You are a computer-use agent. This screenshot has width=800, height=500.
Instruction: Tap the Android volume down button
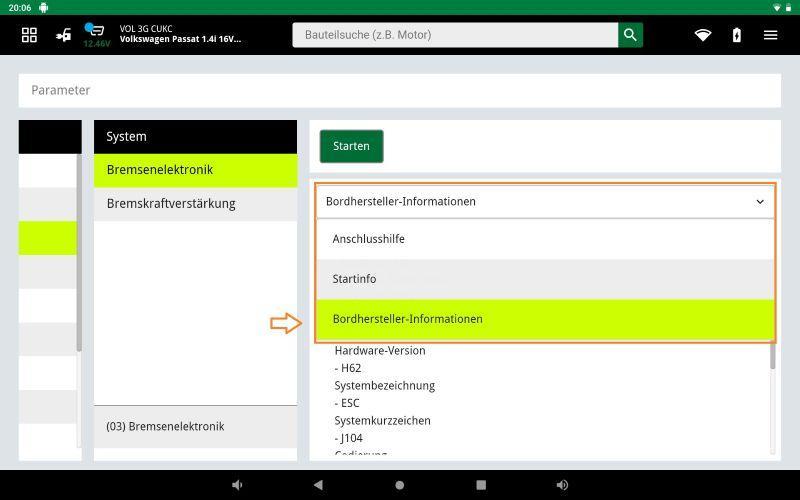[237, 485]
